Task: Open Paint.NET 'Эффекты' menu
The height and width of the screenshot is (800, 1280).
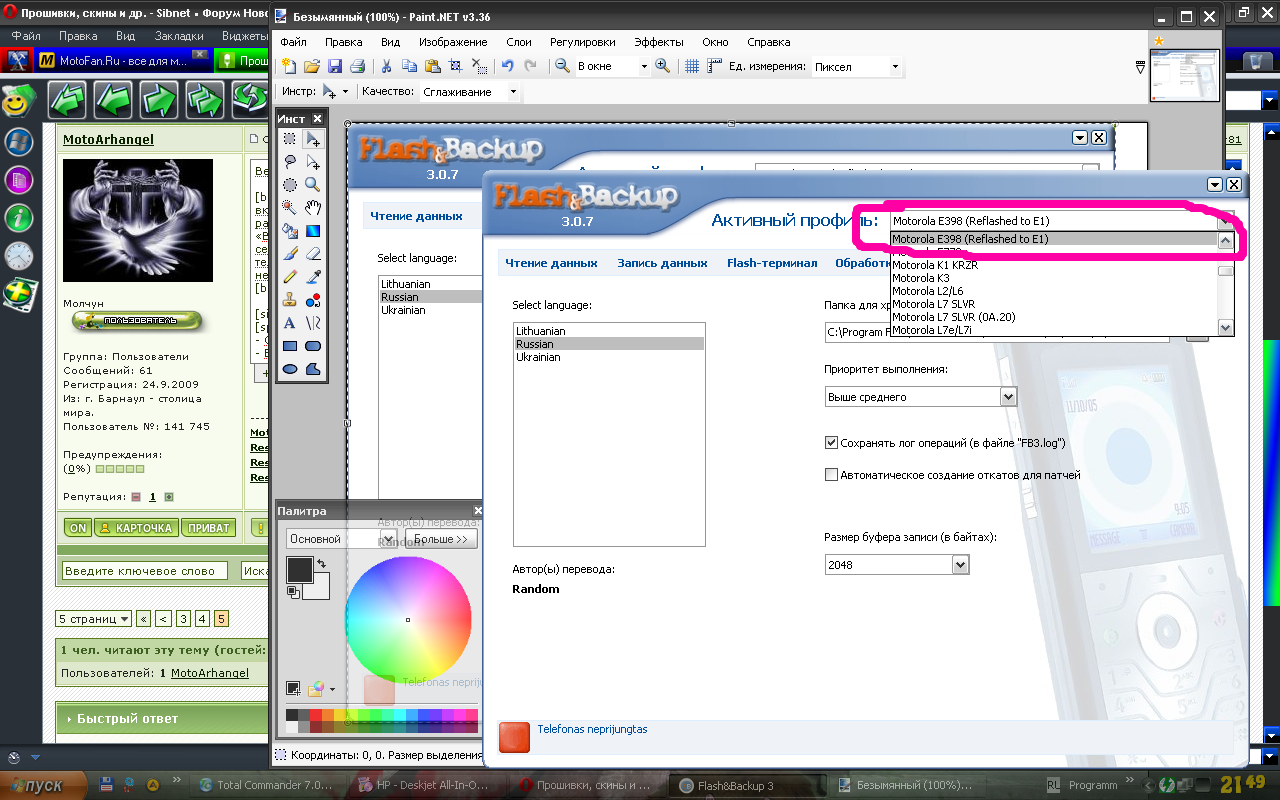Action: (x=659, y=42)
